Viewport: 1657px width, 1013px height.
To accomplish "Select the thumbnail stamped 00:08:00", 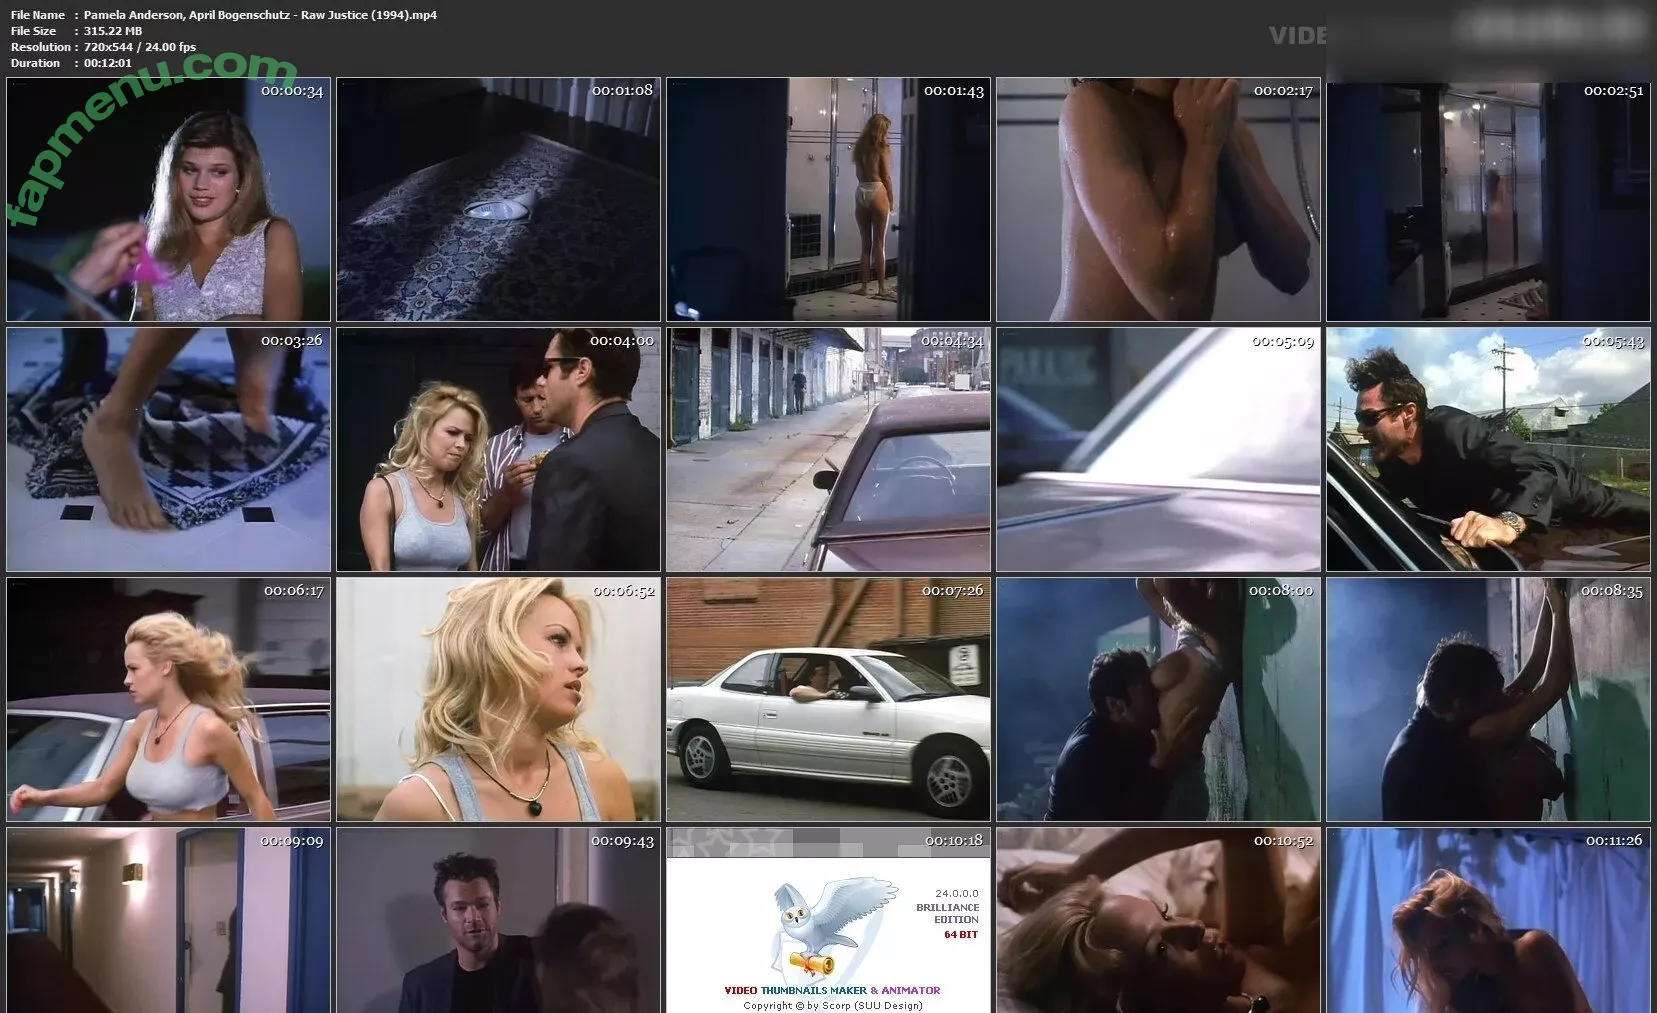I will tap(1158, 700).
